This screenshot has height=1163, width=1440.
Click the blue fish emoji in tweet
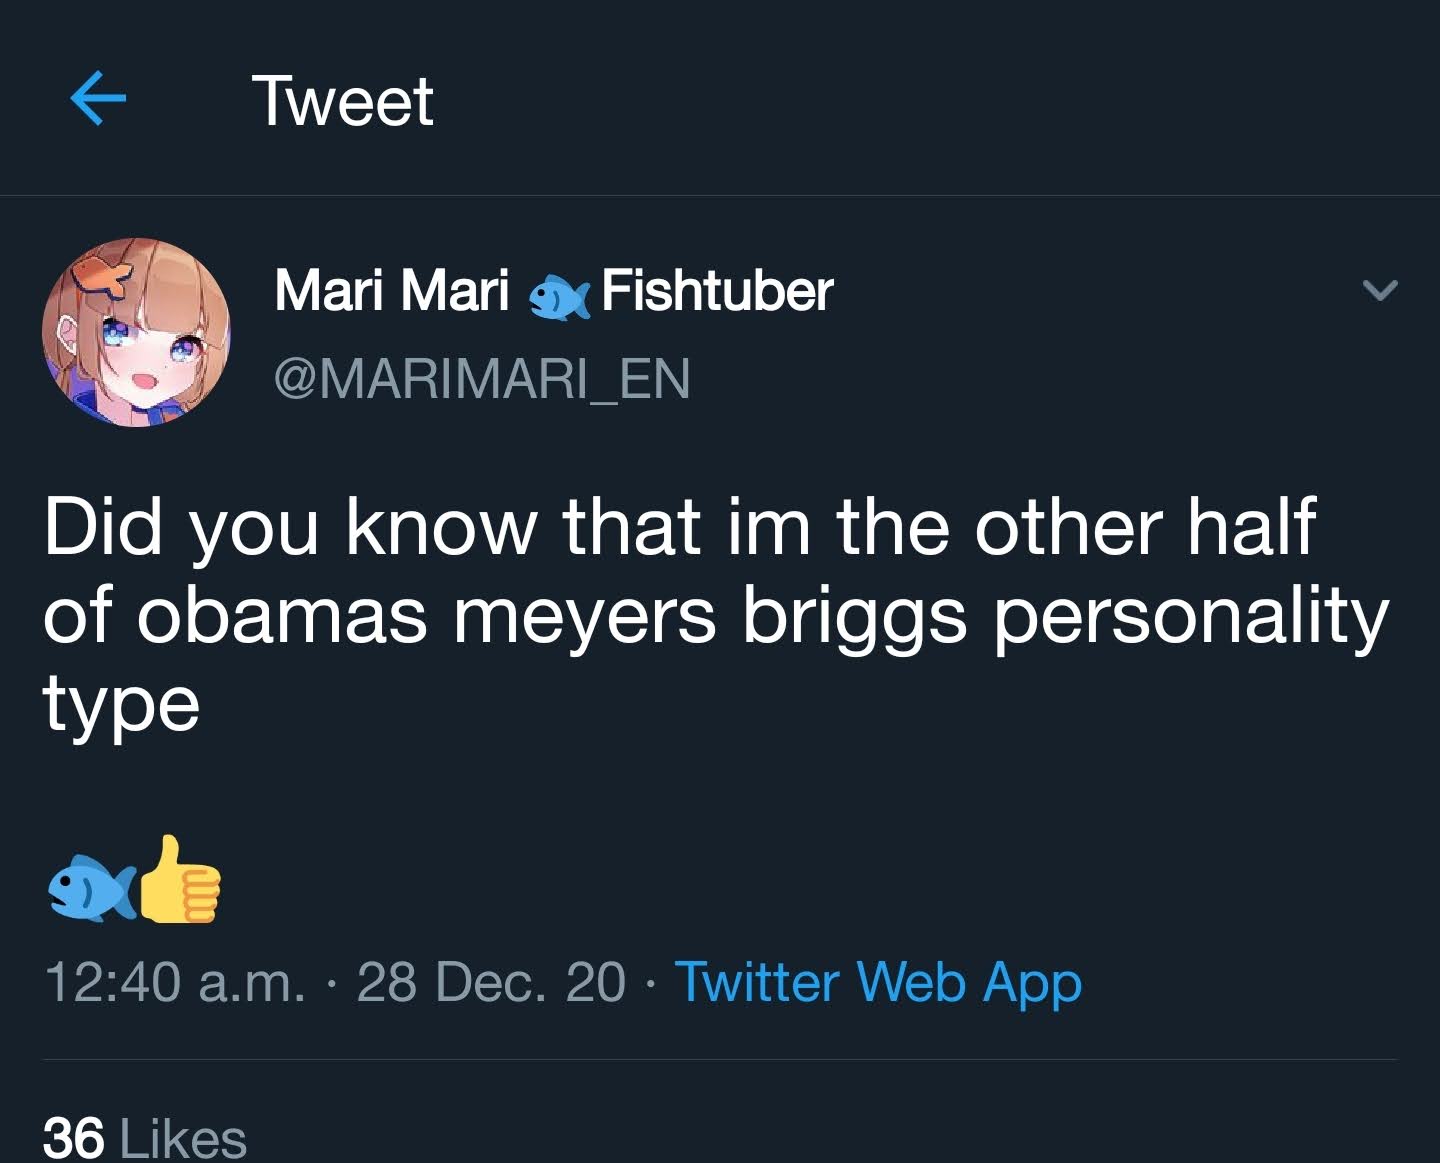point(90,885)
